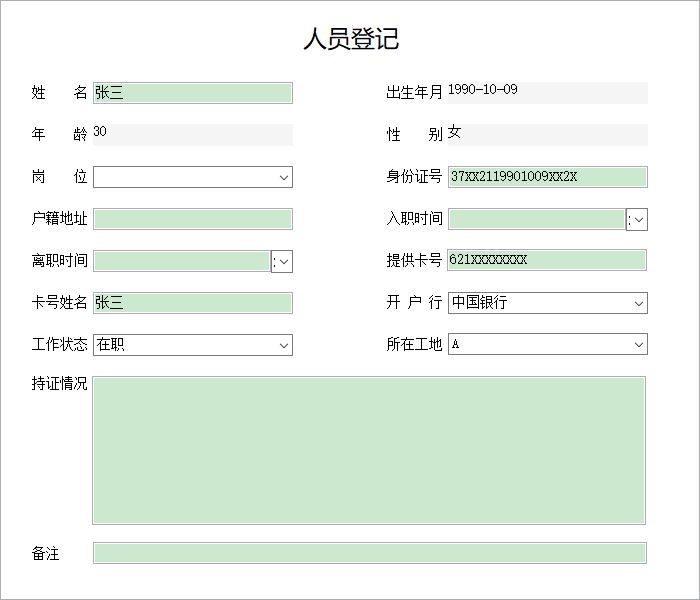The width and height of the screenshot is (700, 600).
Task: Click the 出生年月 field showing 1990-10-09
Action: (x=548, y=93)
